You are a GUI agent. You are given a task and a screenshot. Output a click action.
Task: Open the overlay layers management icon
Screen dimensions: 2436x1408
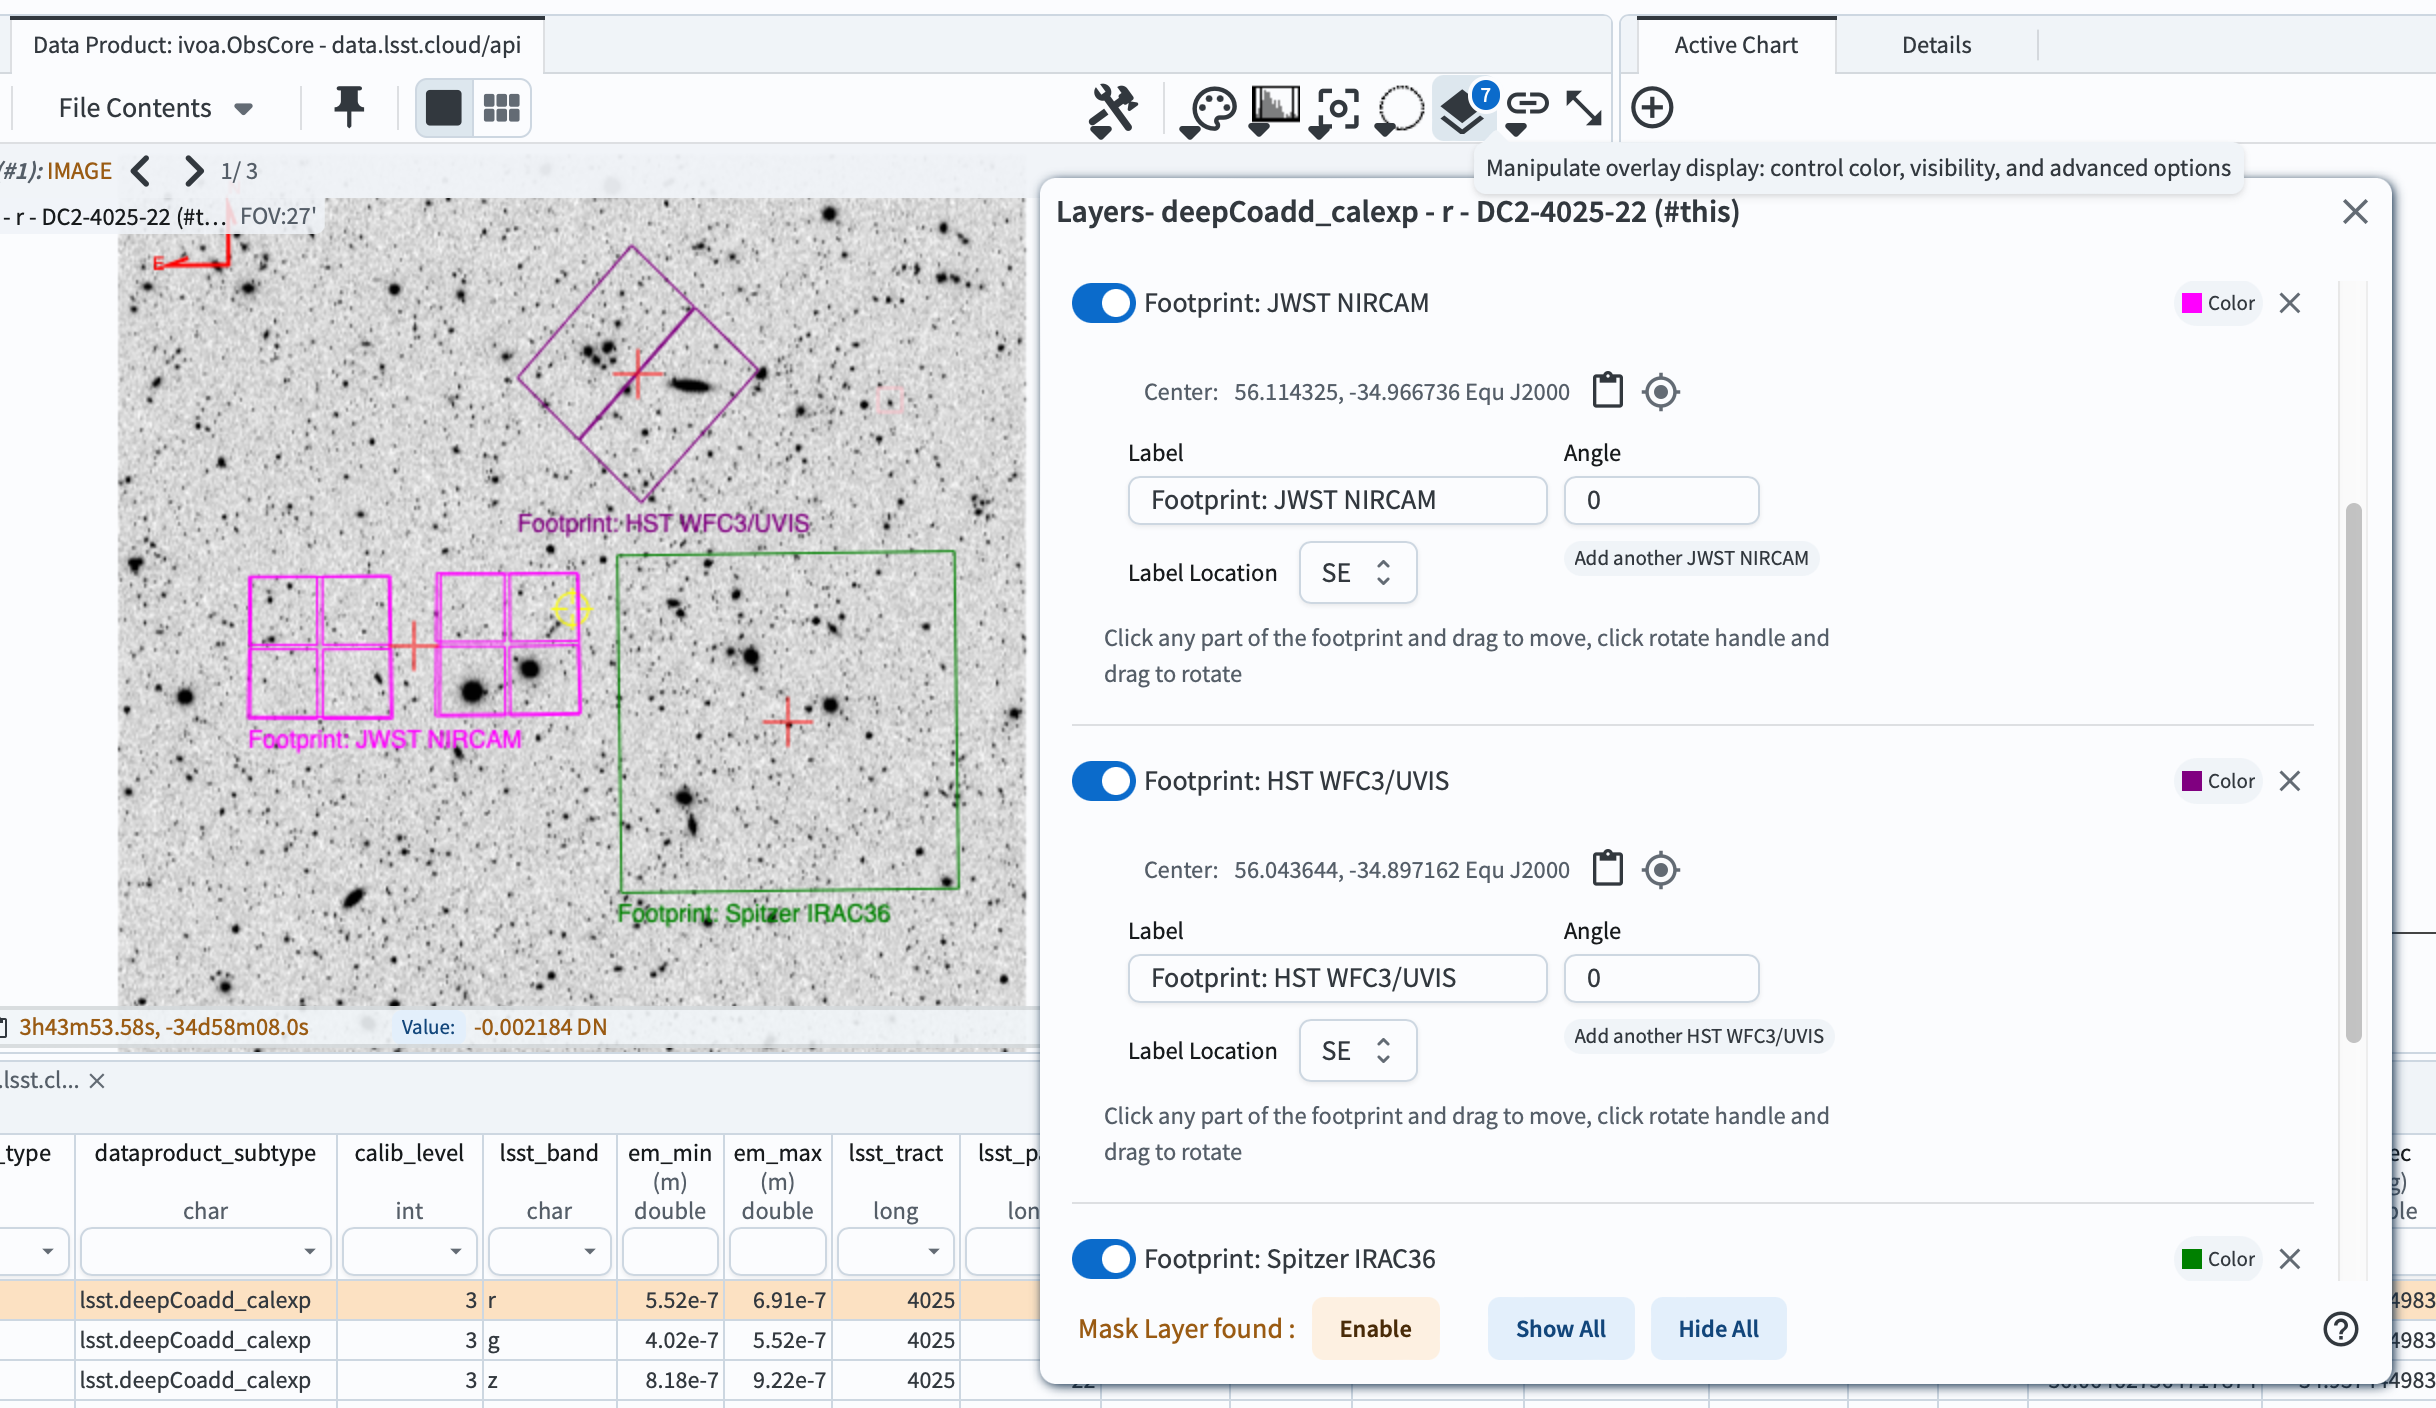pos(1459,107)
